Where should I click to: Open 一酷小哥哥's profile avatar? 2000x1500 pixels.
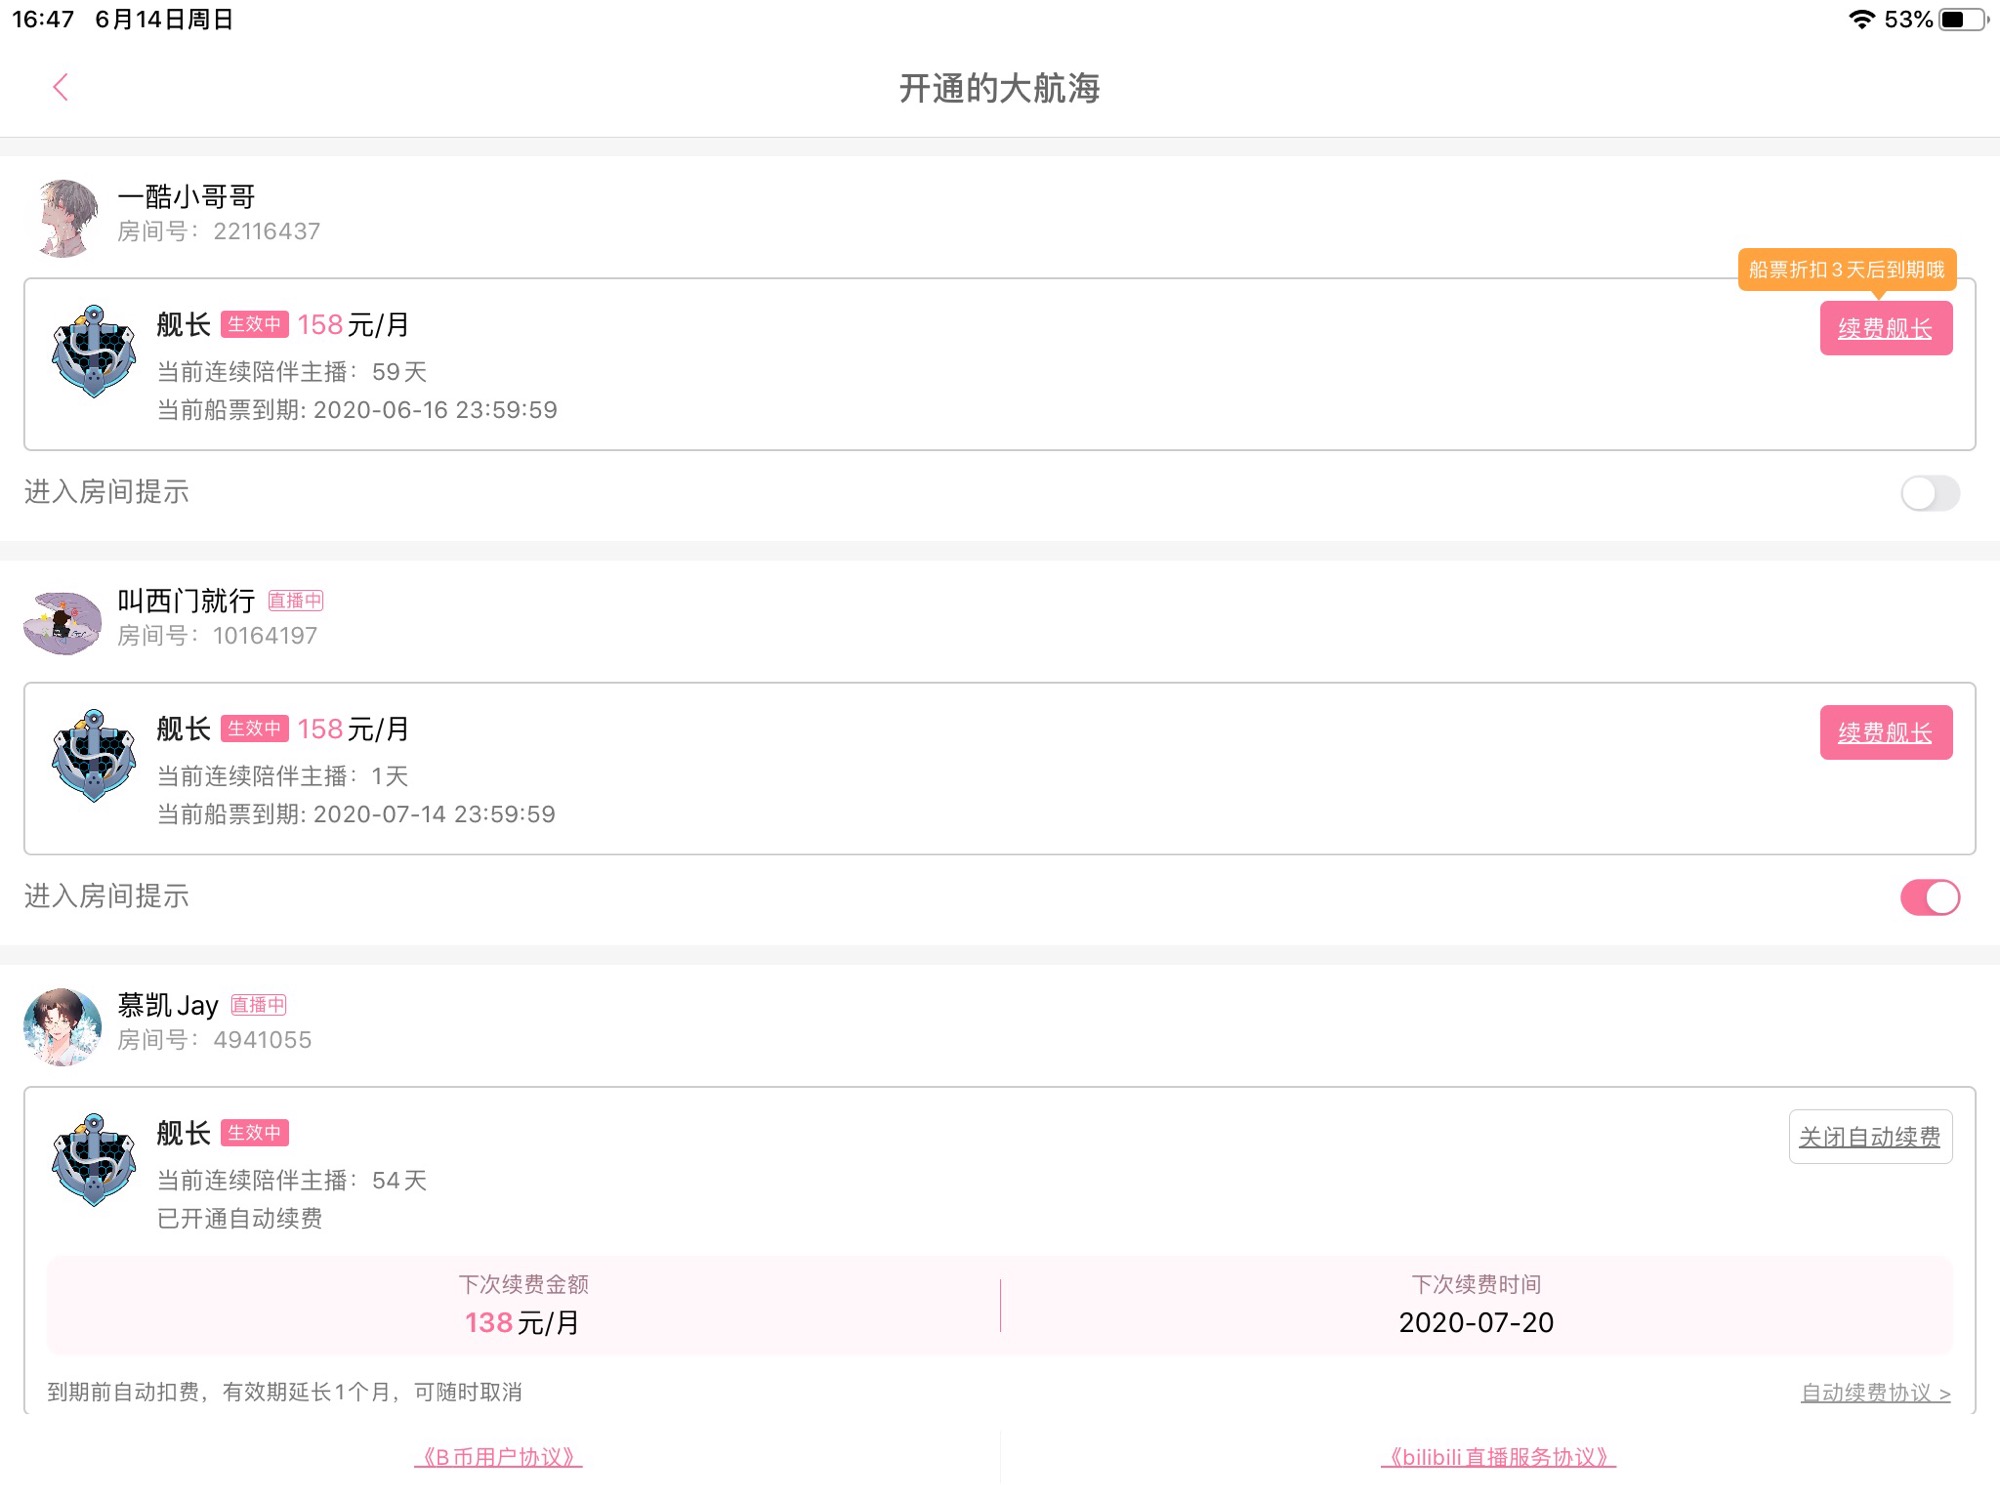(x=66, y=217)
